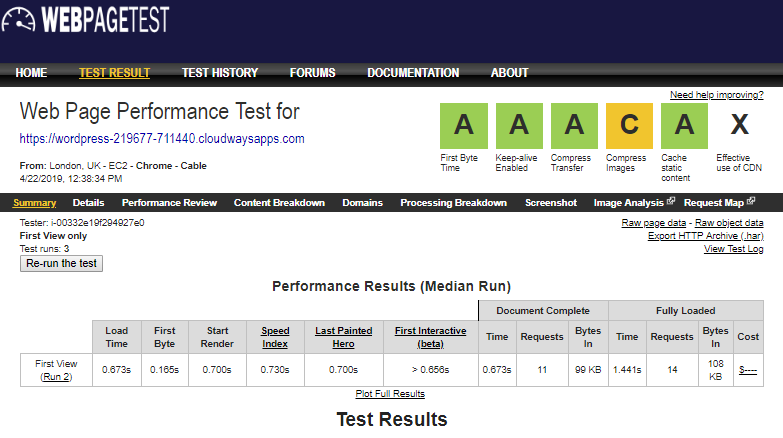Open the Plot Full Results link
The height and width of the screenshot is (438, 783).
(x=390, y=394)
